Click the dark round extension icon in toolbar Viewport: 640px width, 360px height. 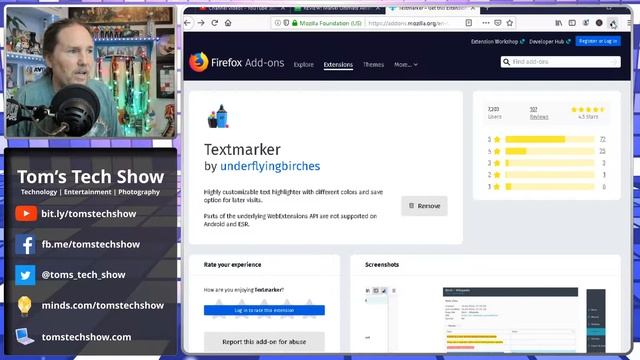[x=599, y=23]
